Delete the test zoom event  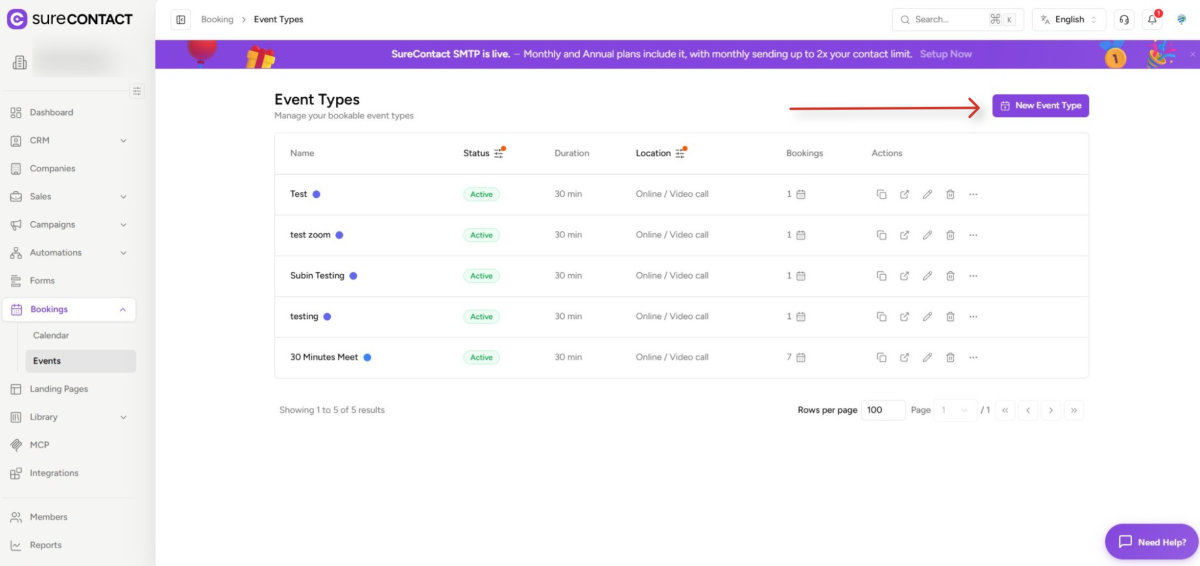click(950, 235)
